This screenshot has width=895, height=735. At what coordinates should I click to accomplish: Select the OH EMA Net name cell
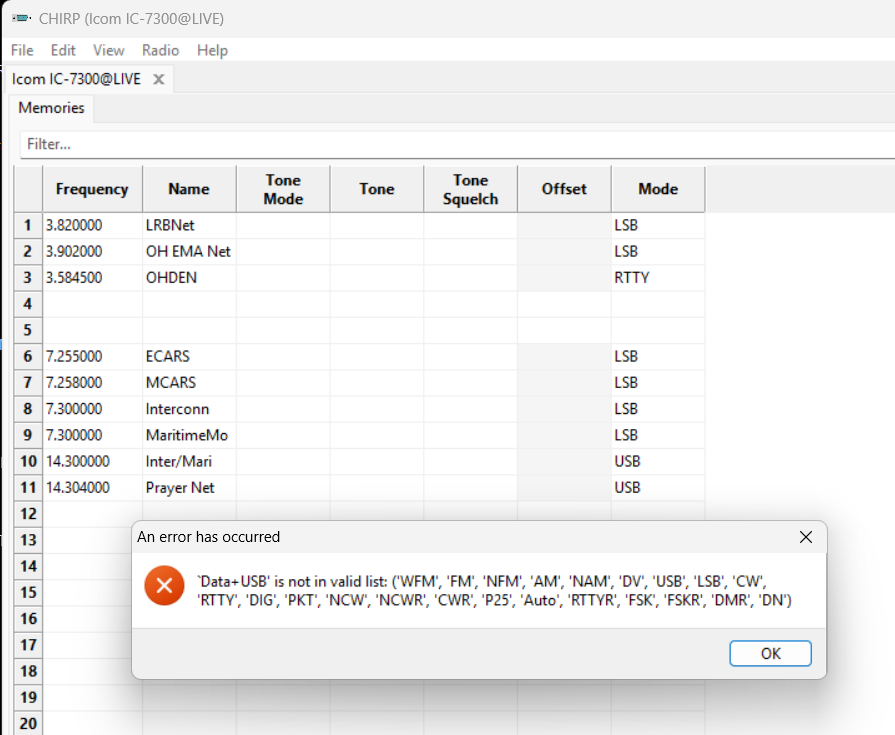(189, 252)
